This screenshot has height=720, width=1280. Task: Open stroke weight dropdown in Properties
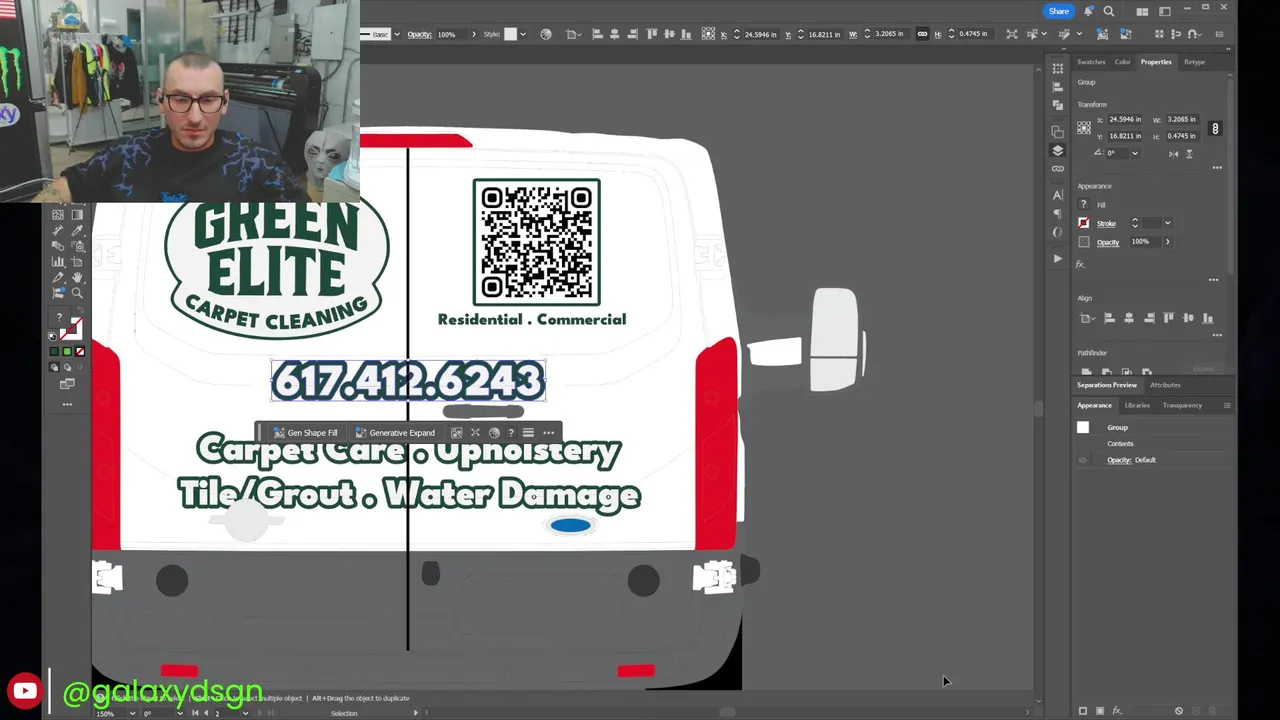click(1168, 223)
